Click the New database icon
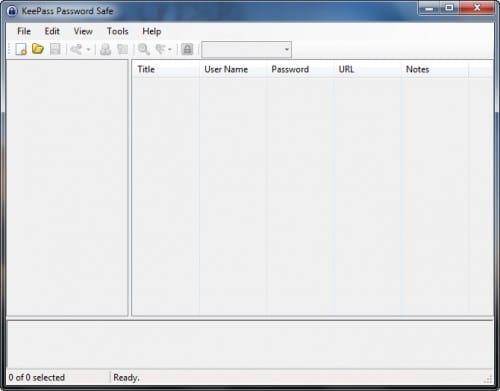The height and width of the screenshot is (391, 500). [21, 49]
